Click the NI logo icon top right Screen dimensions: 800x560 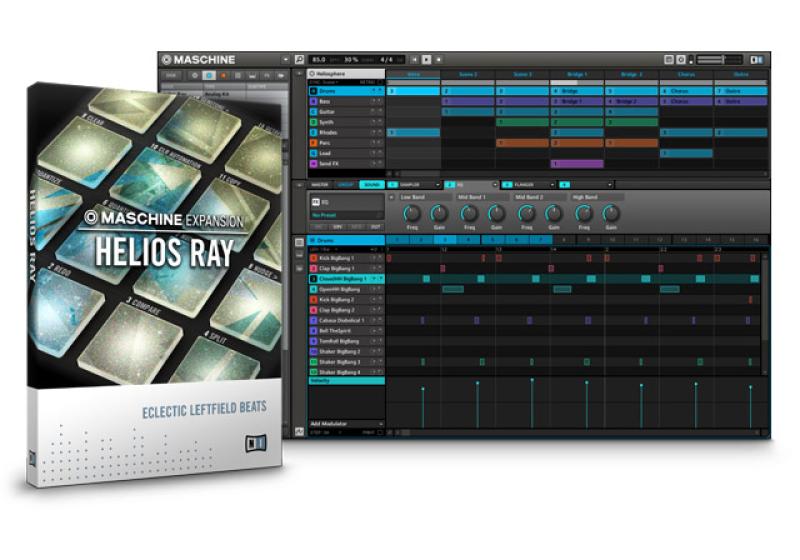(x=757, y=60)
